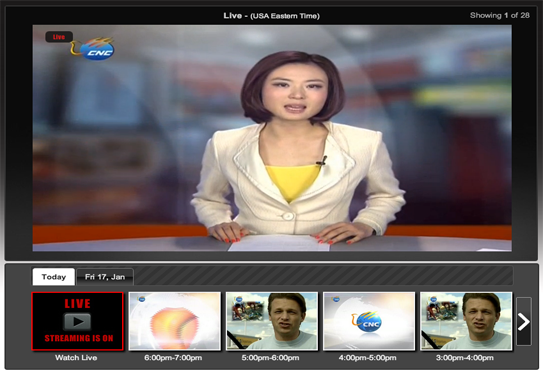The height and width of the screenshot is (372, 543).
Task: Select the 6:00pm-7:00pm thumbnail
Action: [175, 321]
